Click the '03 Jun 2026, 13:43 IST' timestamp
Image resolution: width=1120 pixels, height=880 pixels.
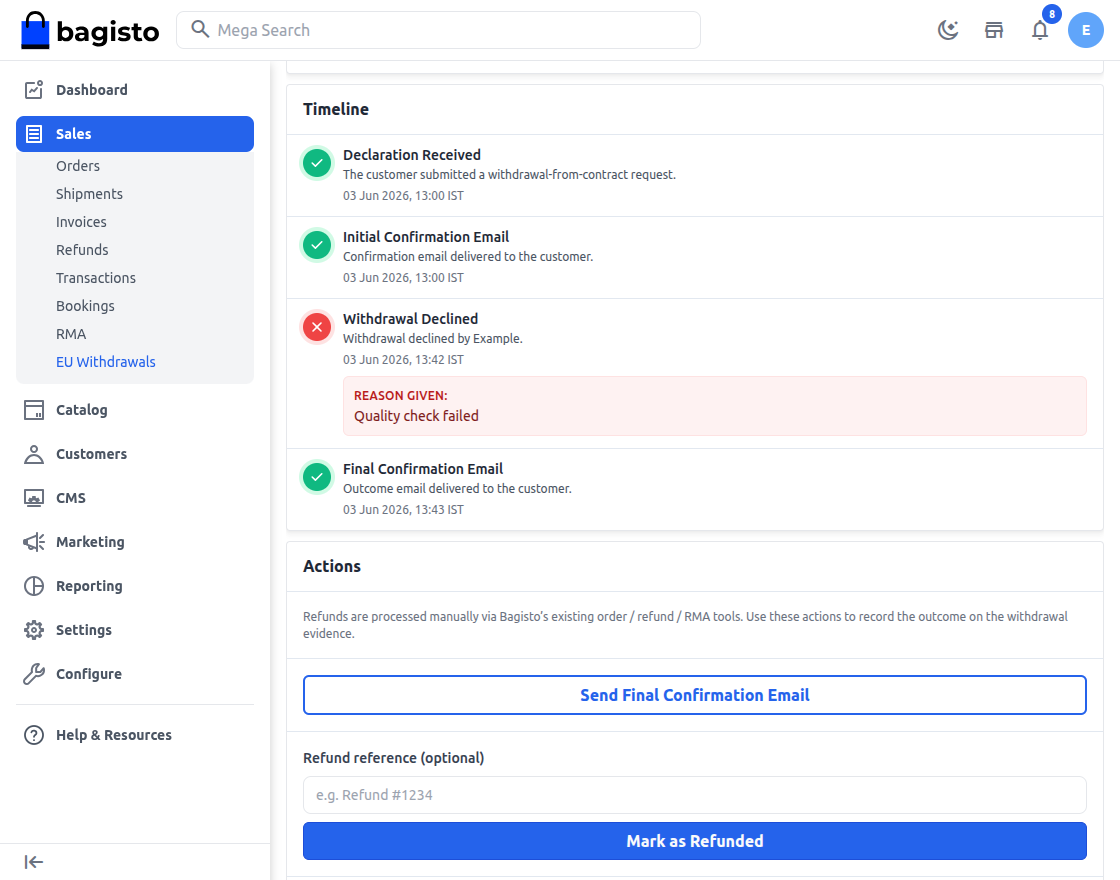click(403, 509)
